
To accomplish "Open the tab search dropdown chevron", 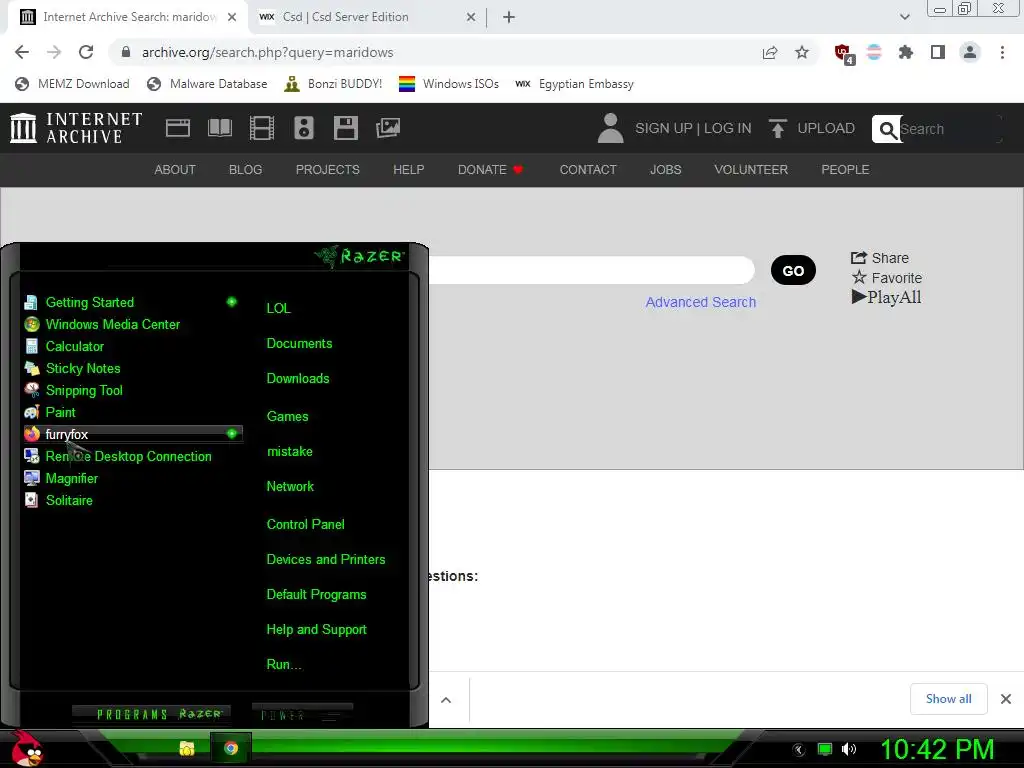I will click(x=904, y=17).
